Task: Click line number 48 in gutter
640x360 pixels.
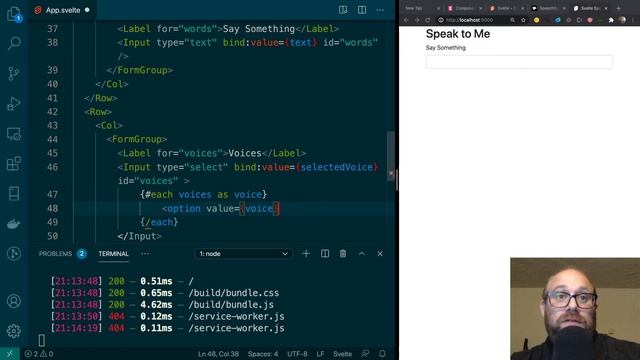Action: point(52,208)
